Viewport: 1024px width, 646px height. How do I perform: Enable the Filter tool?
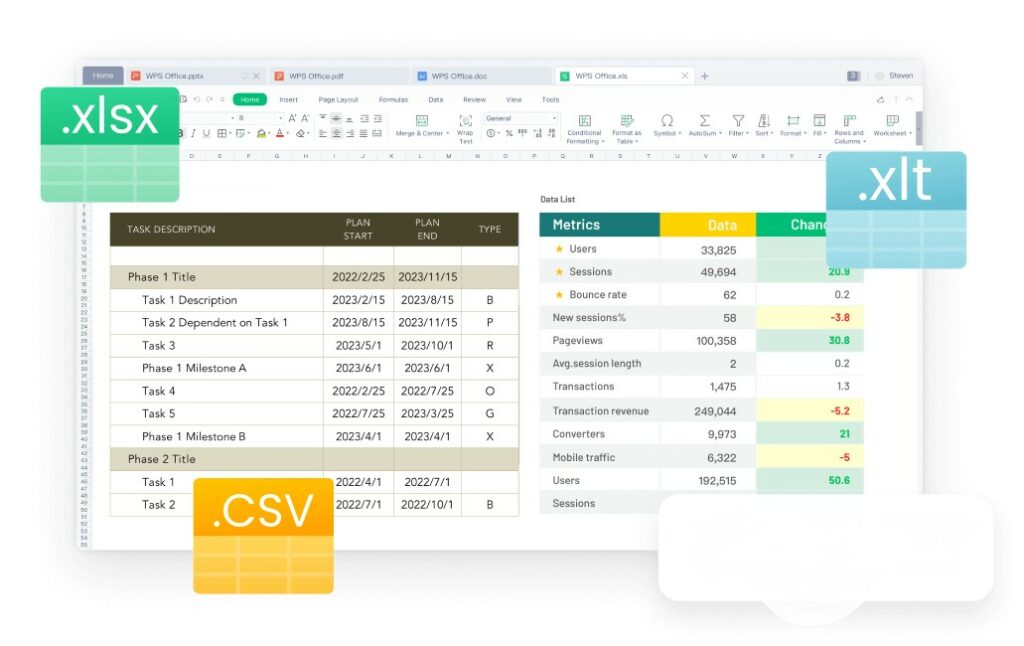pos(738,121)
